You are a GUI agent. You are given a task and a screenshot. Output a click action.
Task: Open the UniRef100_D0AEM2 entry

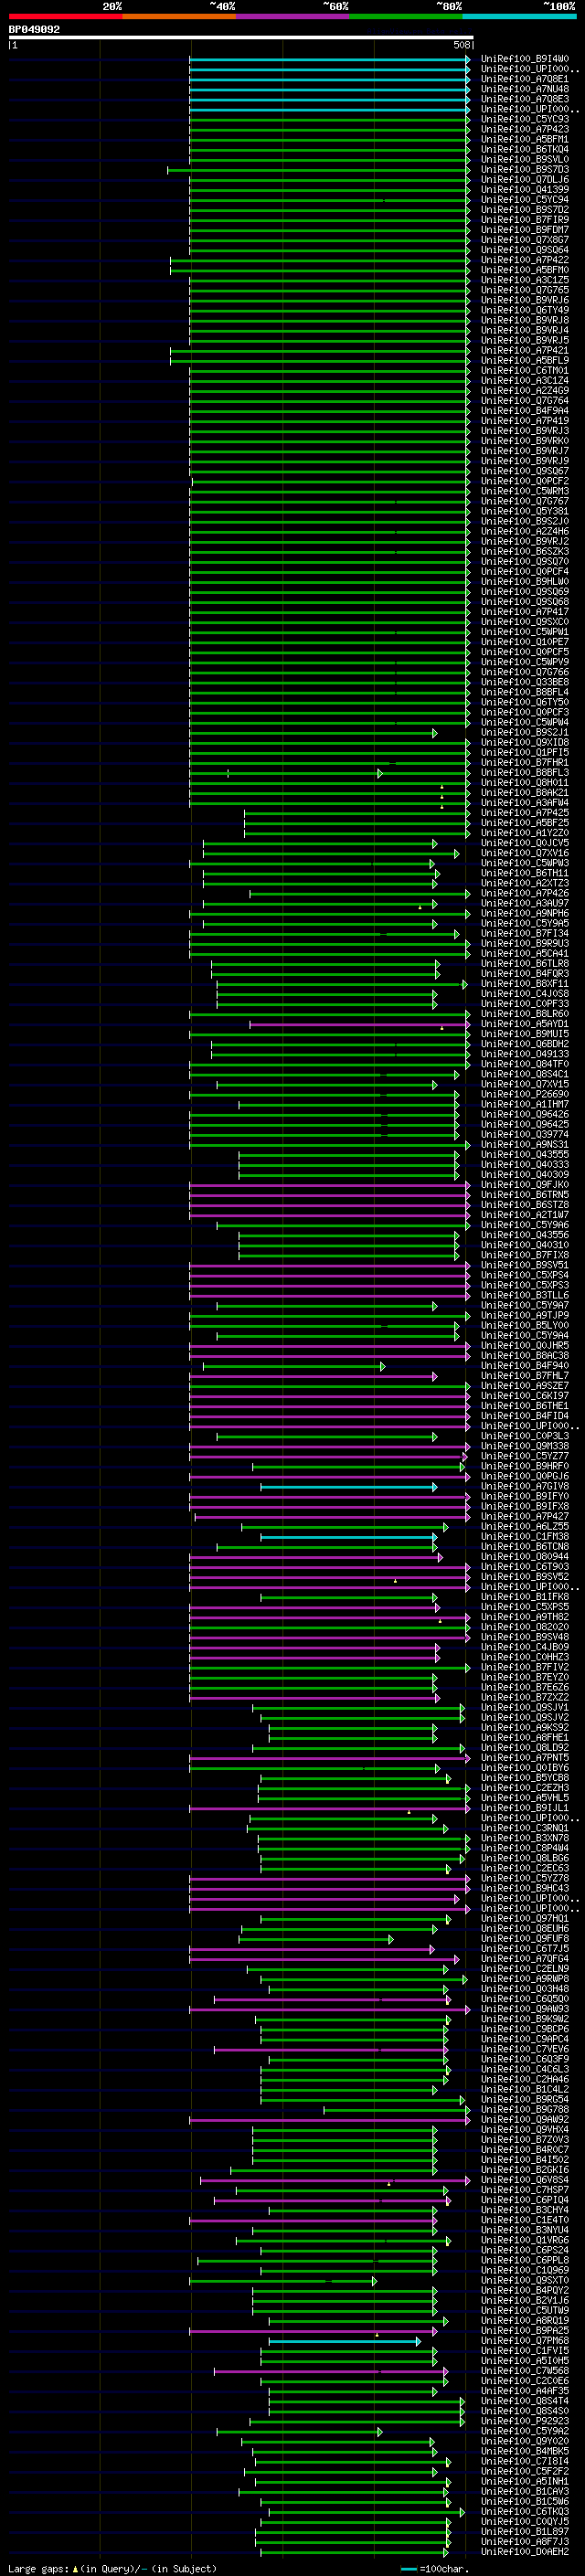tap(524, 2551)
